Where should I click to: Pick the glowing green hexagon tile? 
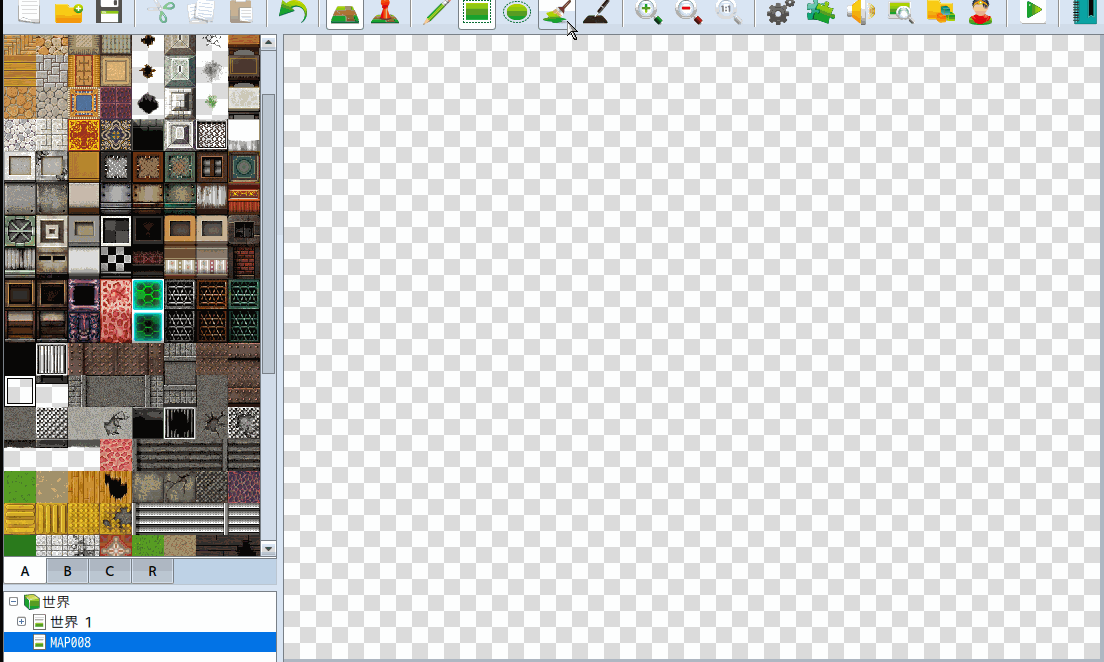tap(148, 295)
